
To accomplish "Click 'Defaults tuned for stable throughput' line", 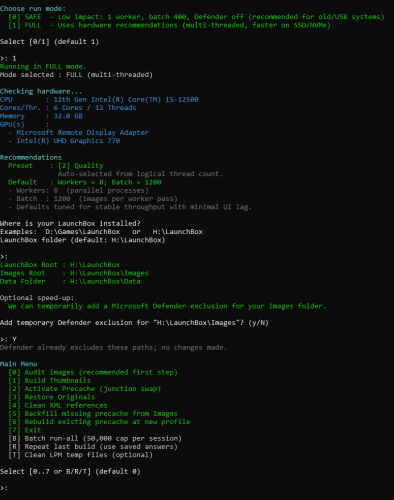I will [130, 207].
